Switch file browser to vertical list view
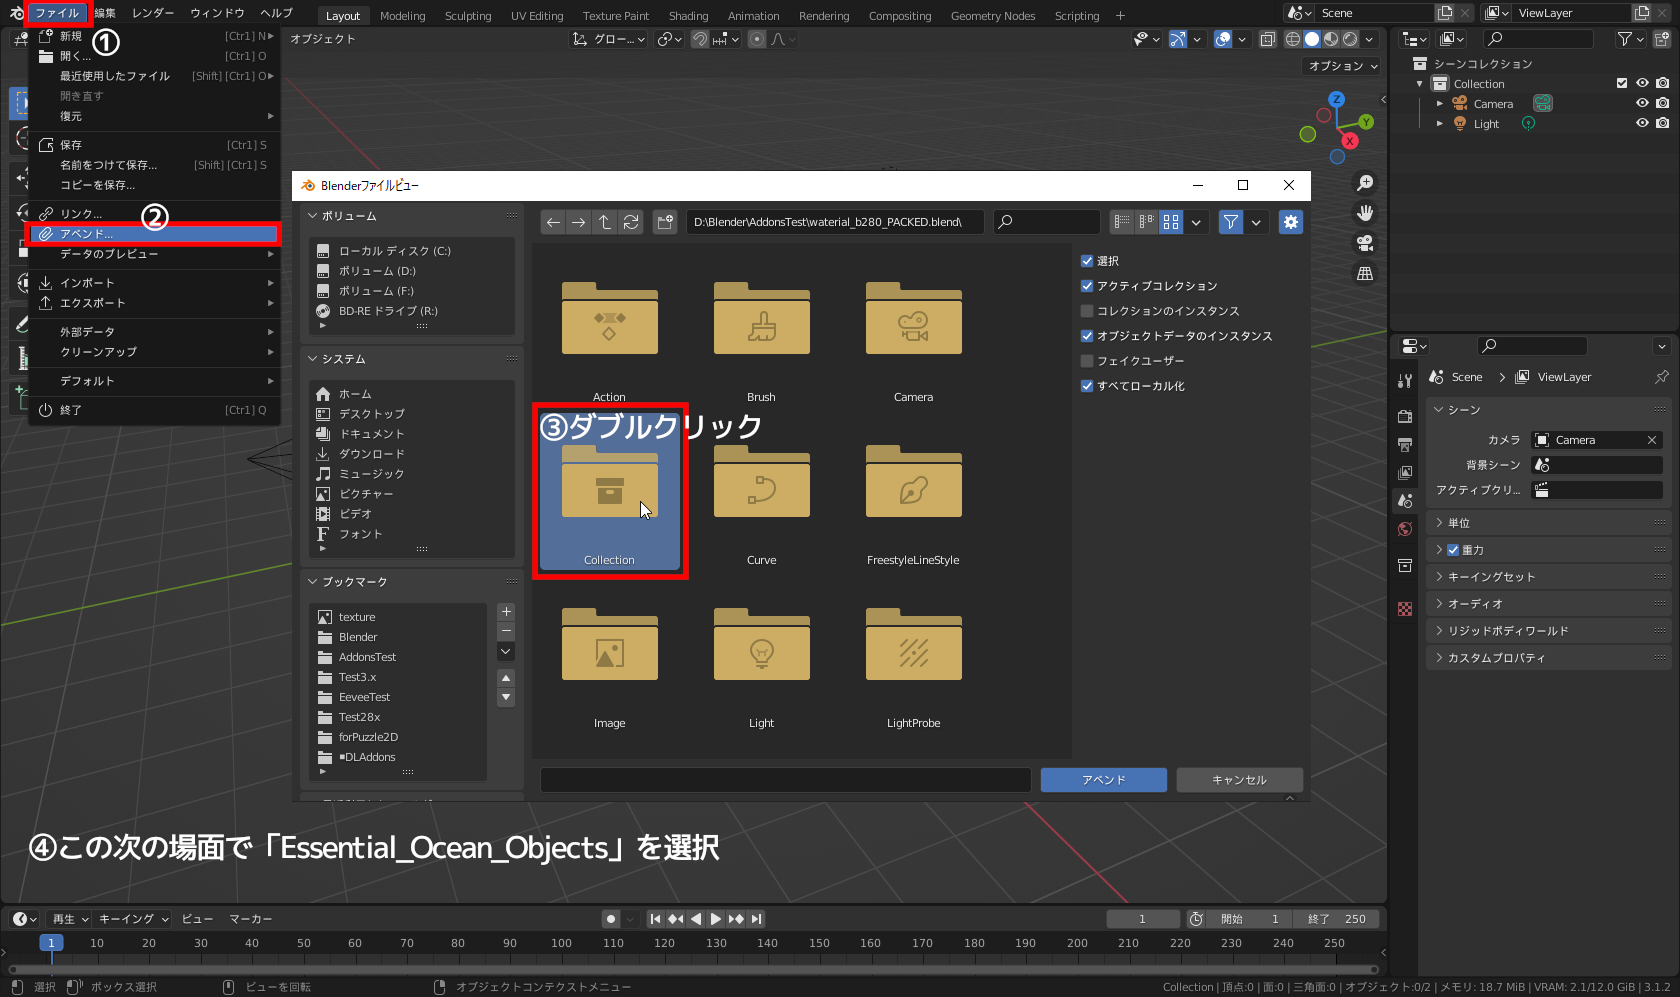This screenshot has height=997, width=1680. [x=1122, y=222]
